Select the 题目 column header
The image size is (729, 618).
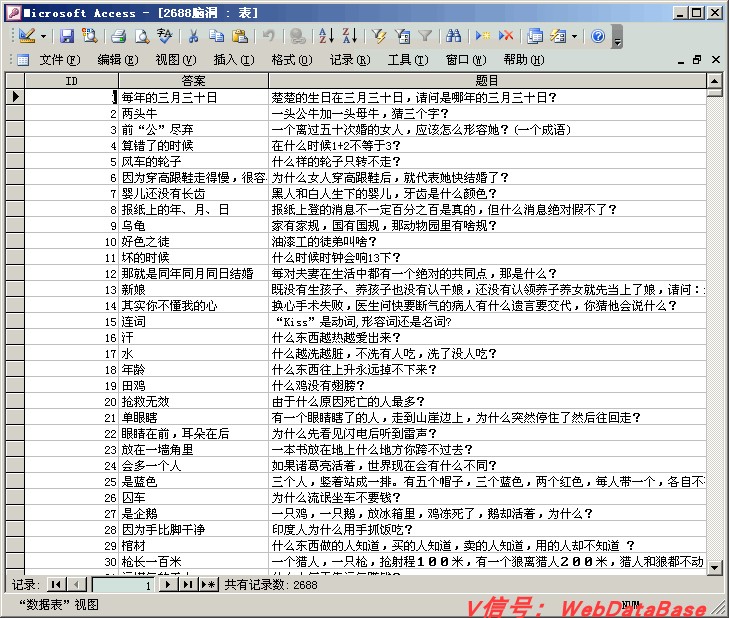coord(487,81)
